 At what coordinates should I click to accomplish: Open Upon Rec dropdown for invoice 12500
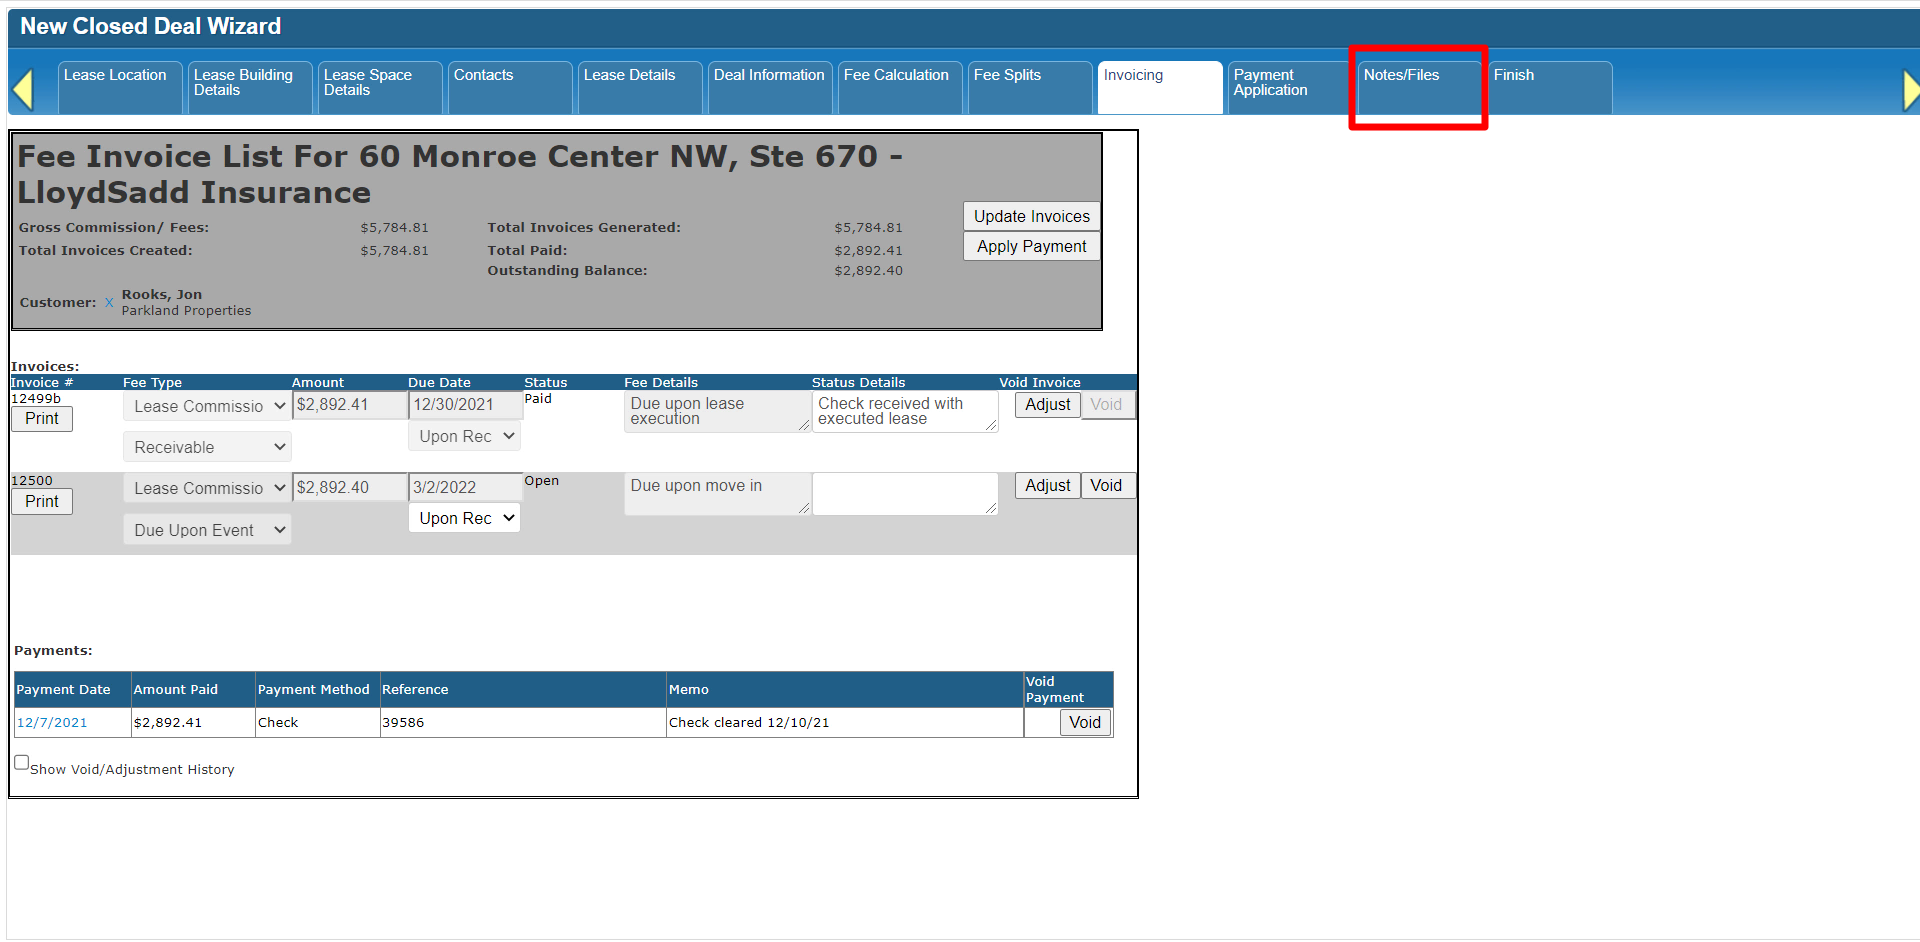464,518
